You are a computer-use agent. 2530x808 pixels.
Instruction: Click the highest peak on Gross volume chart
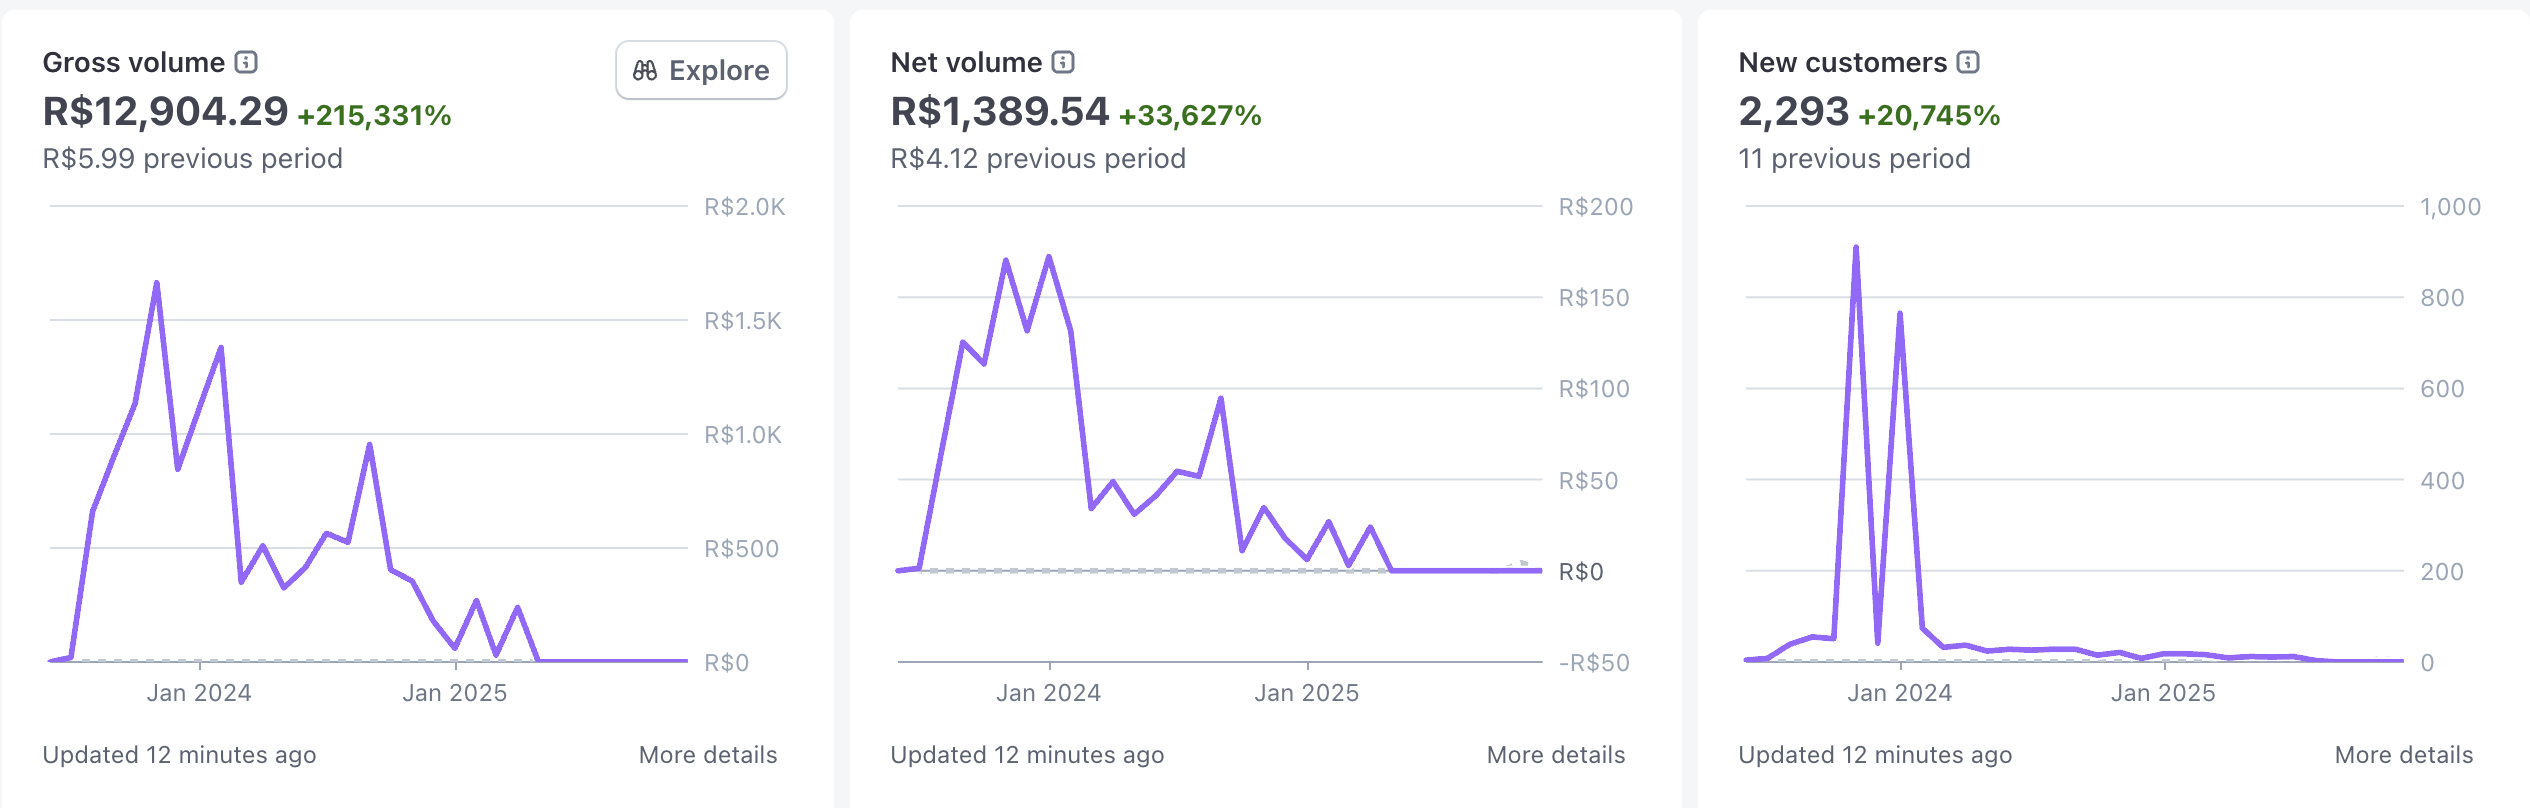click(157, 284)
